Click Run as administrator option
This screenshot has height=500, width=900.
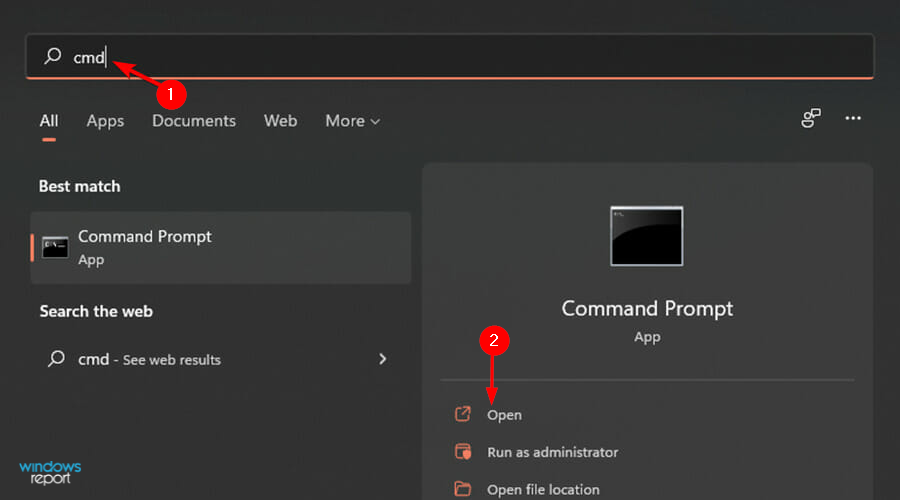tap(552, 452)
